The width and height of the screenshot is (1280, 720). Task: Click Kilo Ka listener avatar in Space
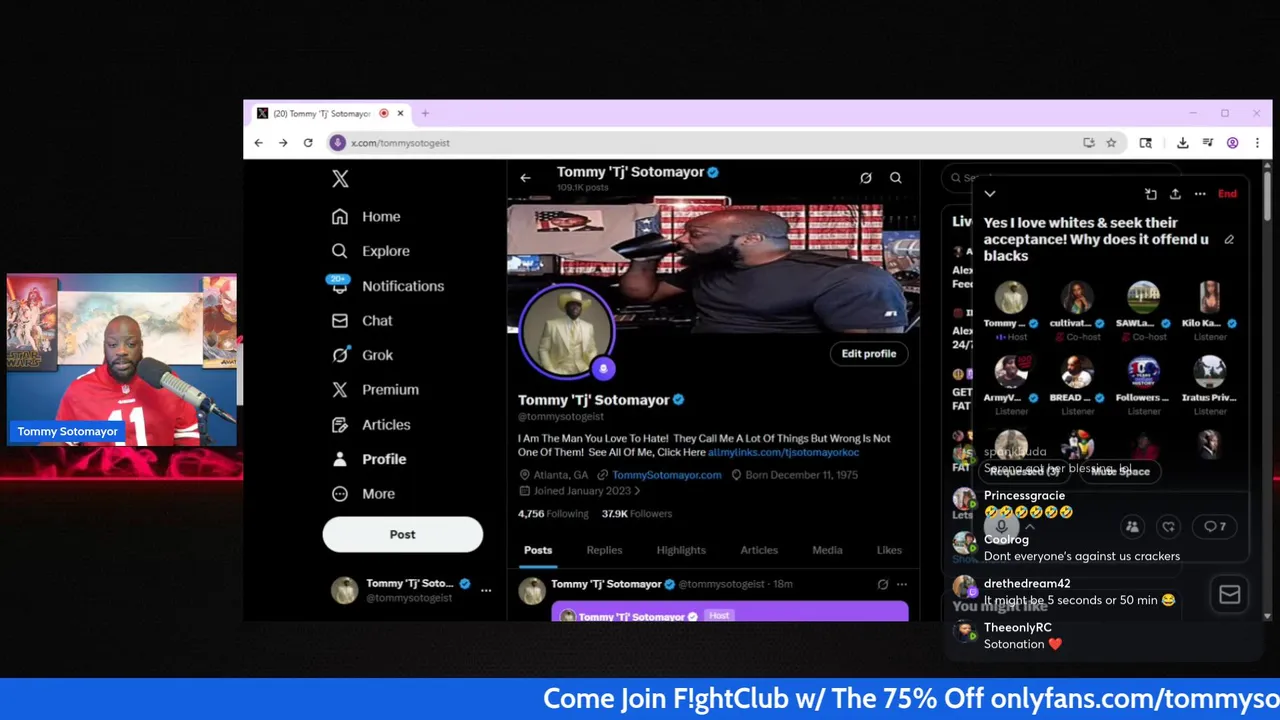pyautogui.click(x=1209, y=298)
